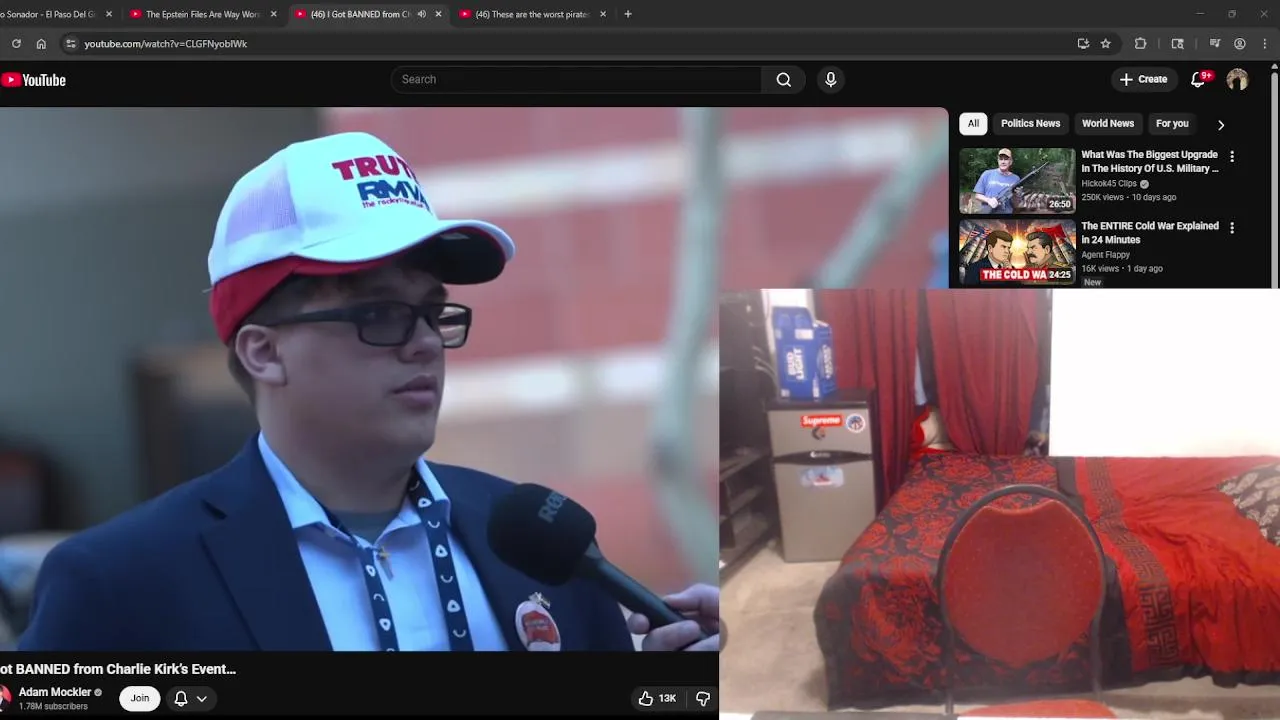Close the 'I Got BANNED' tab
The image size is (1280, 720).
tap(438, 15)
